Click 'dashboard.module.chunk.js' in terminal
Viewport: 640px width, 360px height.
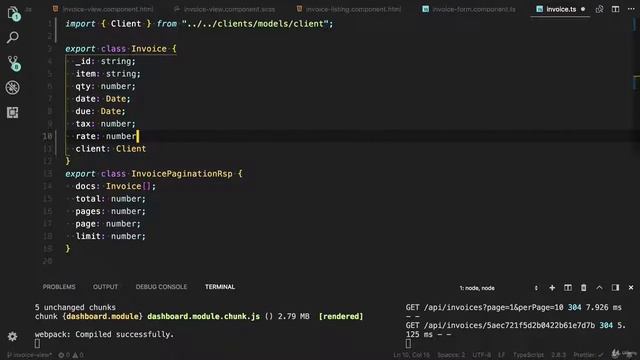tap(204, 316)
